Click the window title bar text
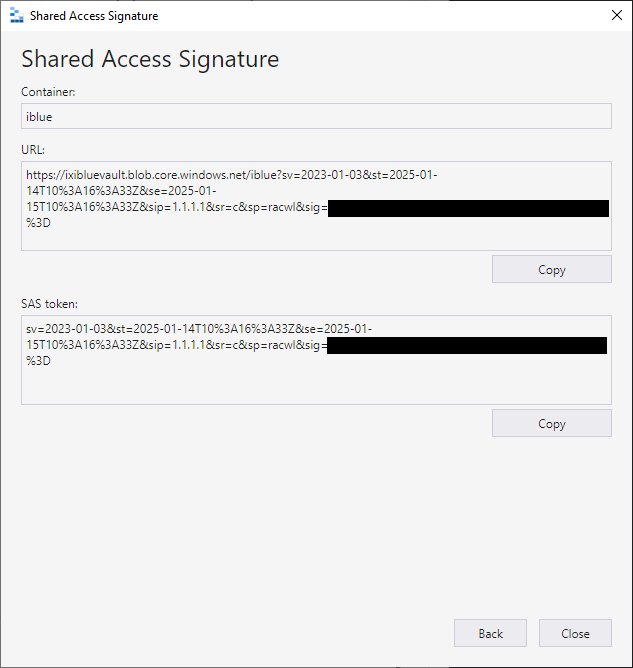Image resolution: width=633 pixels, height=668 pixels. point(94,16)
